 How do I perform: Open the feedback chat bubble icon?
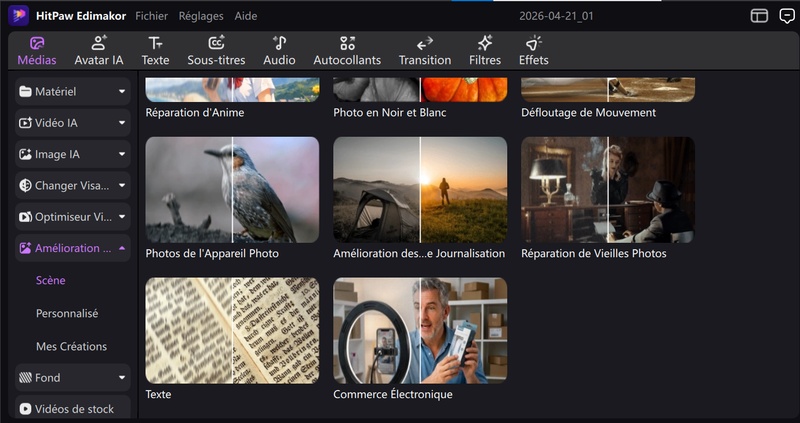pos(787,16)
